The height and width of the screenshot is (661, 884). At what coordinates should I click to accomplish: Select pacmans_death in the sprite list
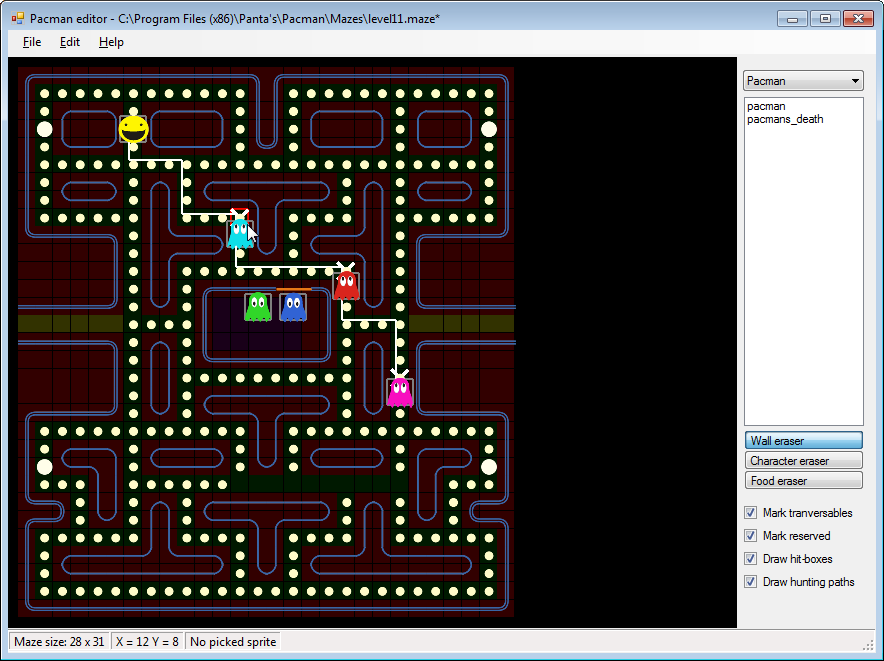785,119
